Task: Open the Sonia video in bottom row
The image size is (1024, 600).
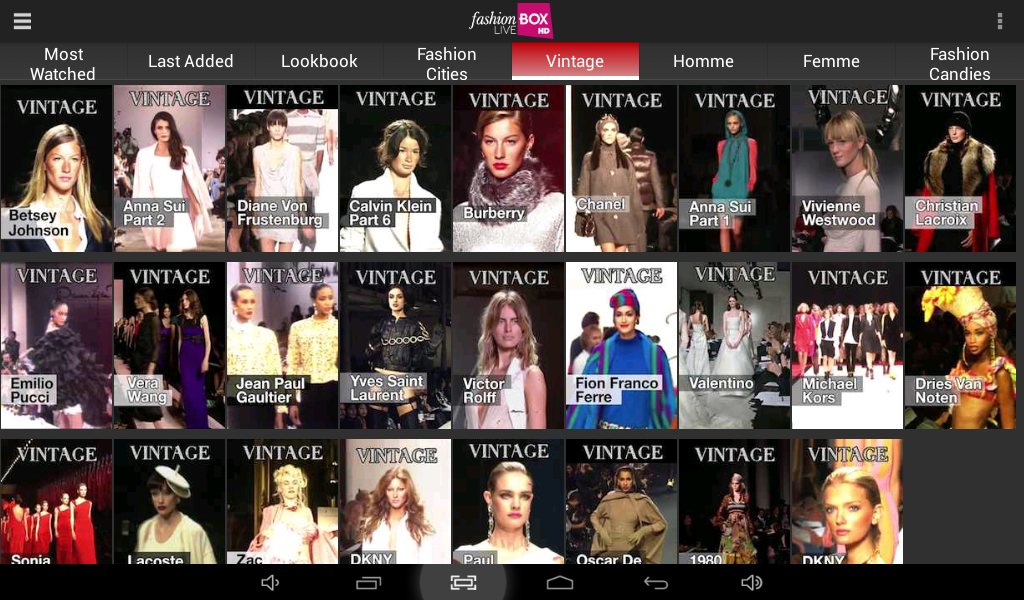Action: [x=56, y=501]
